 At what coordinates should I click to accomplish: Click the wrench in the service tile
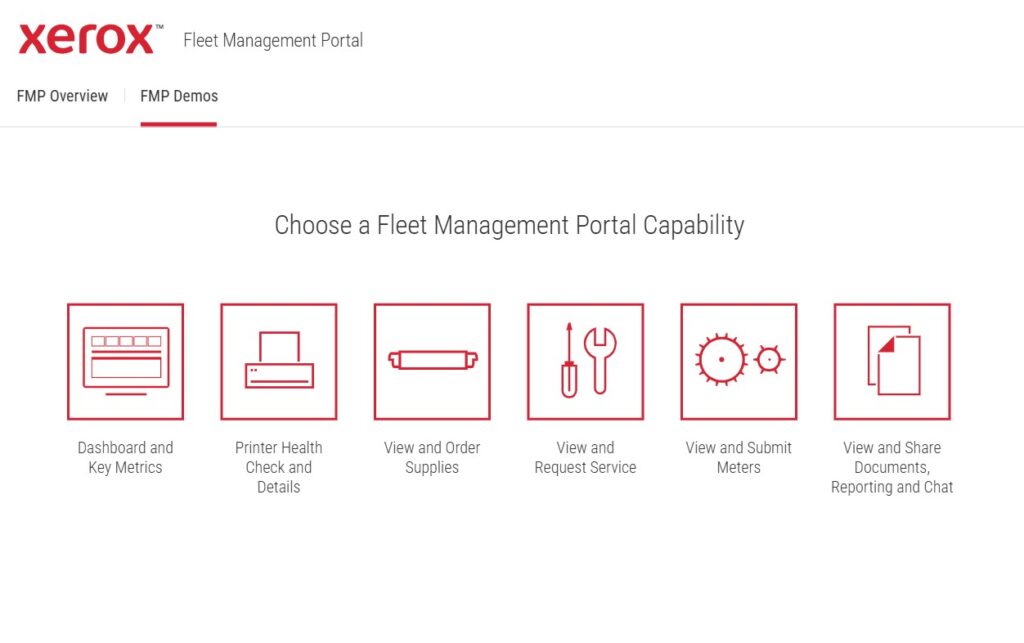tap(600, 360)
